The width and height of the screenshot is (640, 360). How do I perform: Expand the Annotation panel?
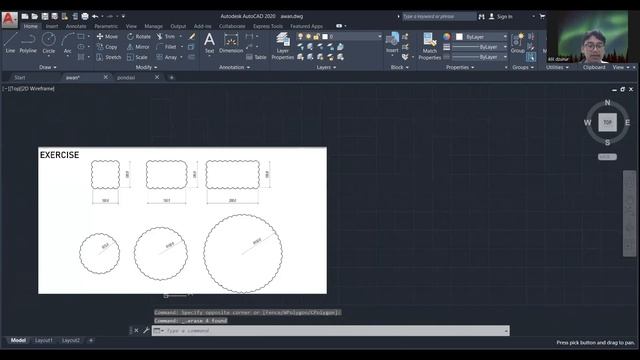click(x=234, y=67)
